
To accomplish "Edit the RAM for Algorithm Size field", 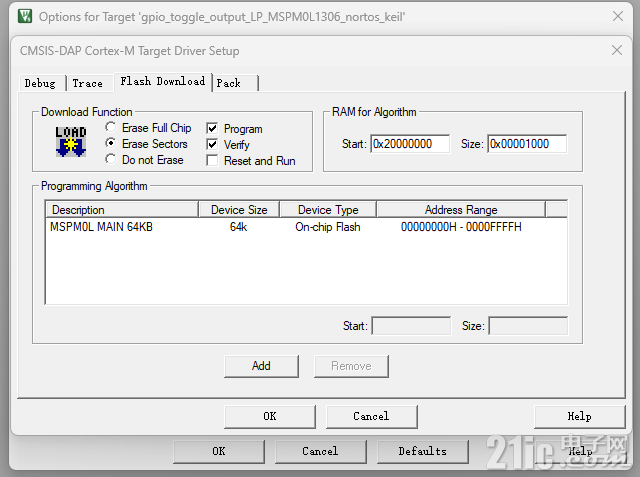I will pyautogui.click(x=527, y=144).
